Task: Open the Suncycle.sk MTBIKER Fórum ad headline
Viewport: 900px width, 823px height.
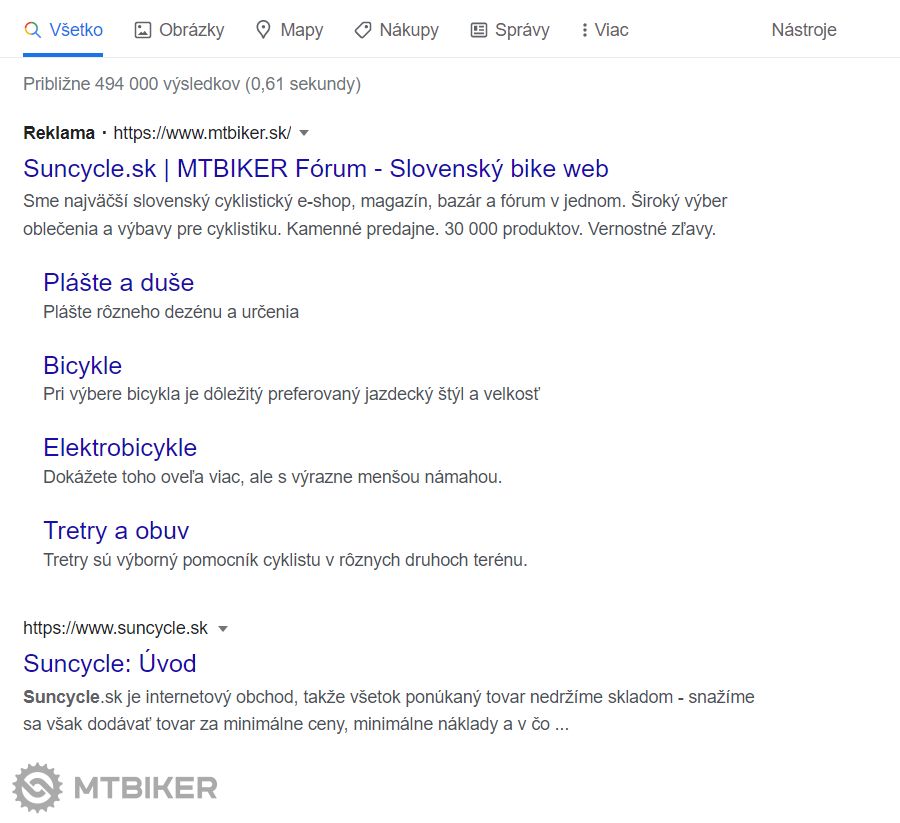Action: tap(316, 168)
